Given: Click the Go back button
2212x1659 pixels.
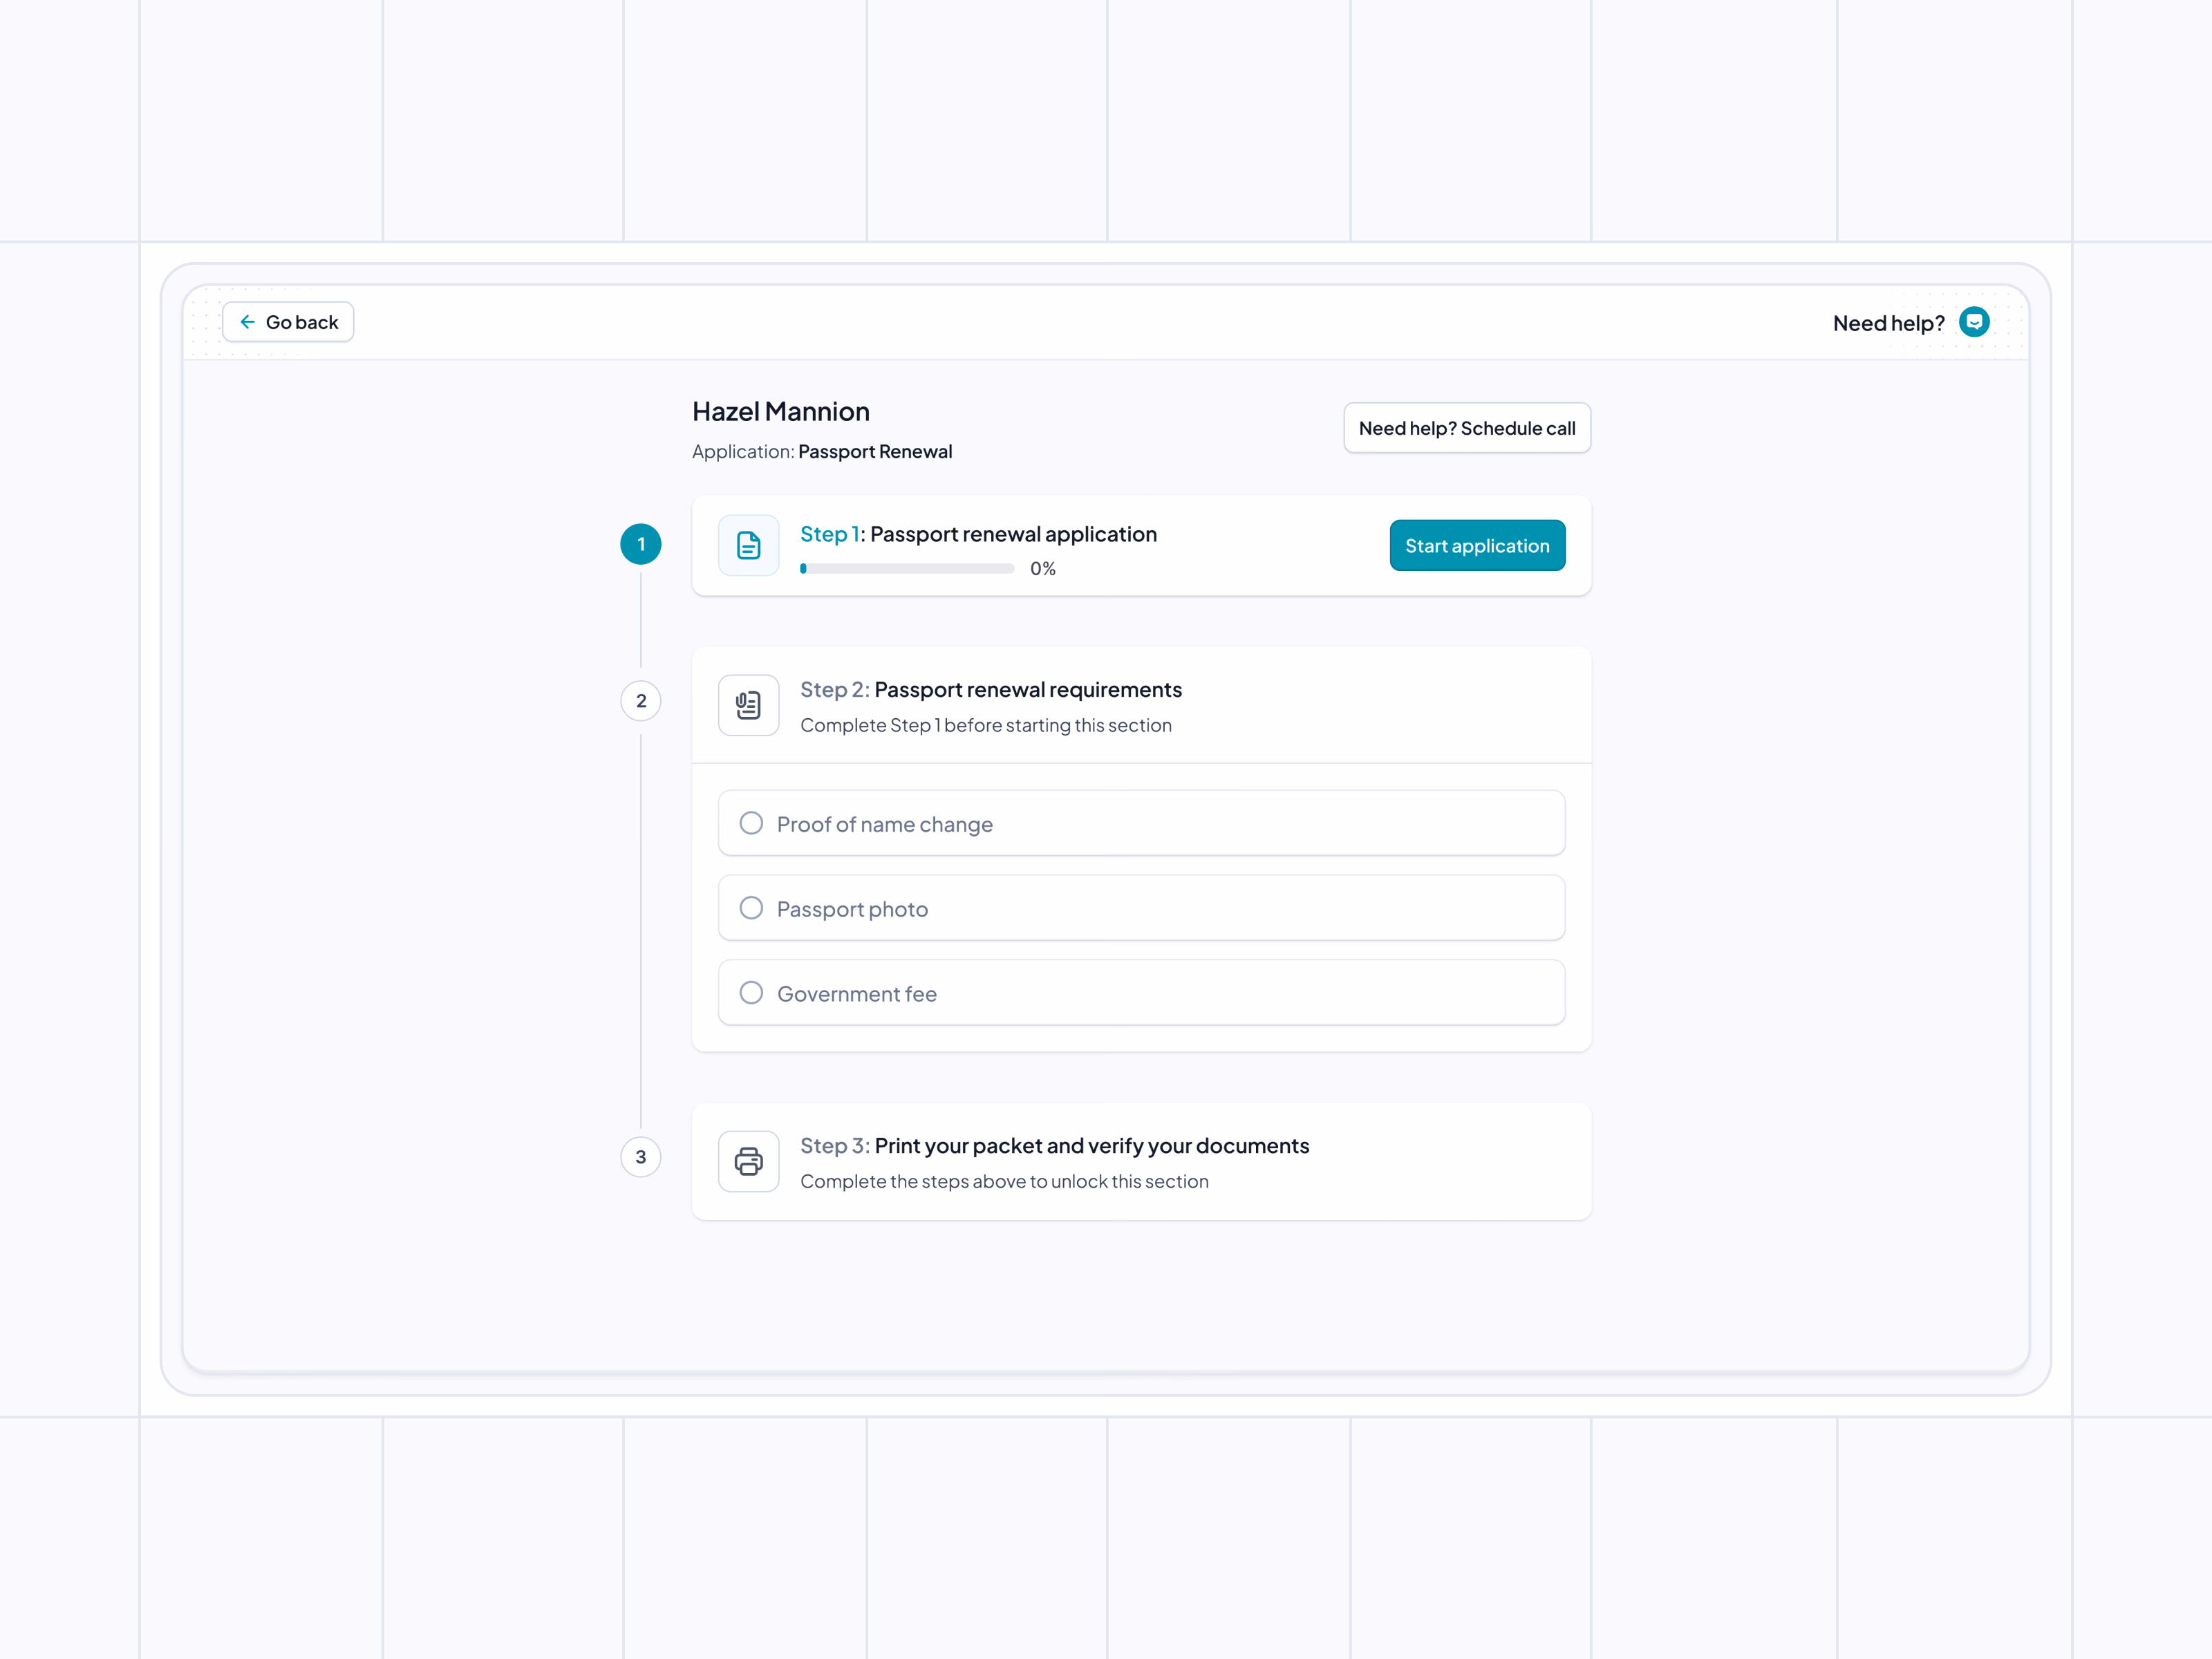Looking at the screenshot, I should tap(288, 322).
